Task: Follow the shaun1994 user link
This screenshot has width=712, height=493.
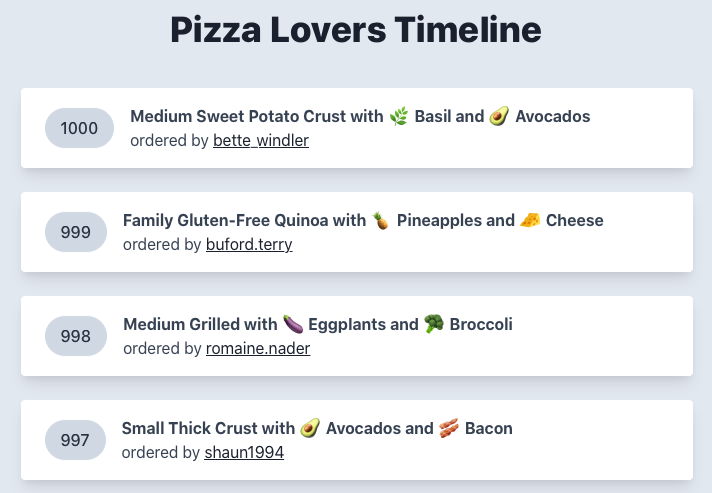Action: click(x=244, y=453)
